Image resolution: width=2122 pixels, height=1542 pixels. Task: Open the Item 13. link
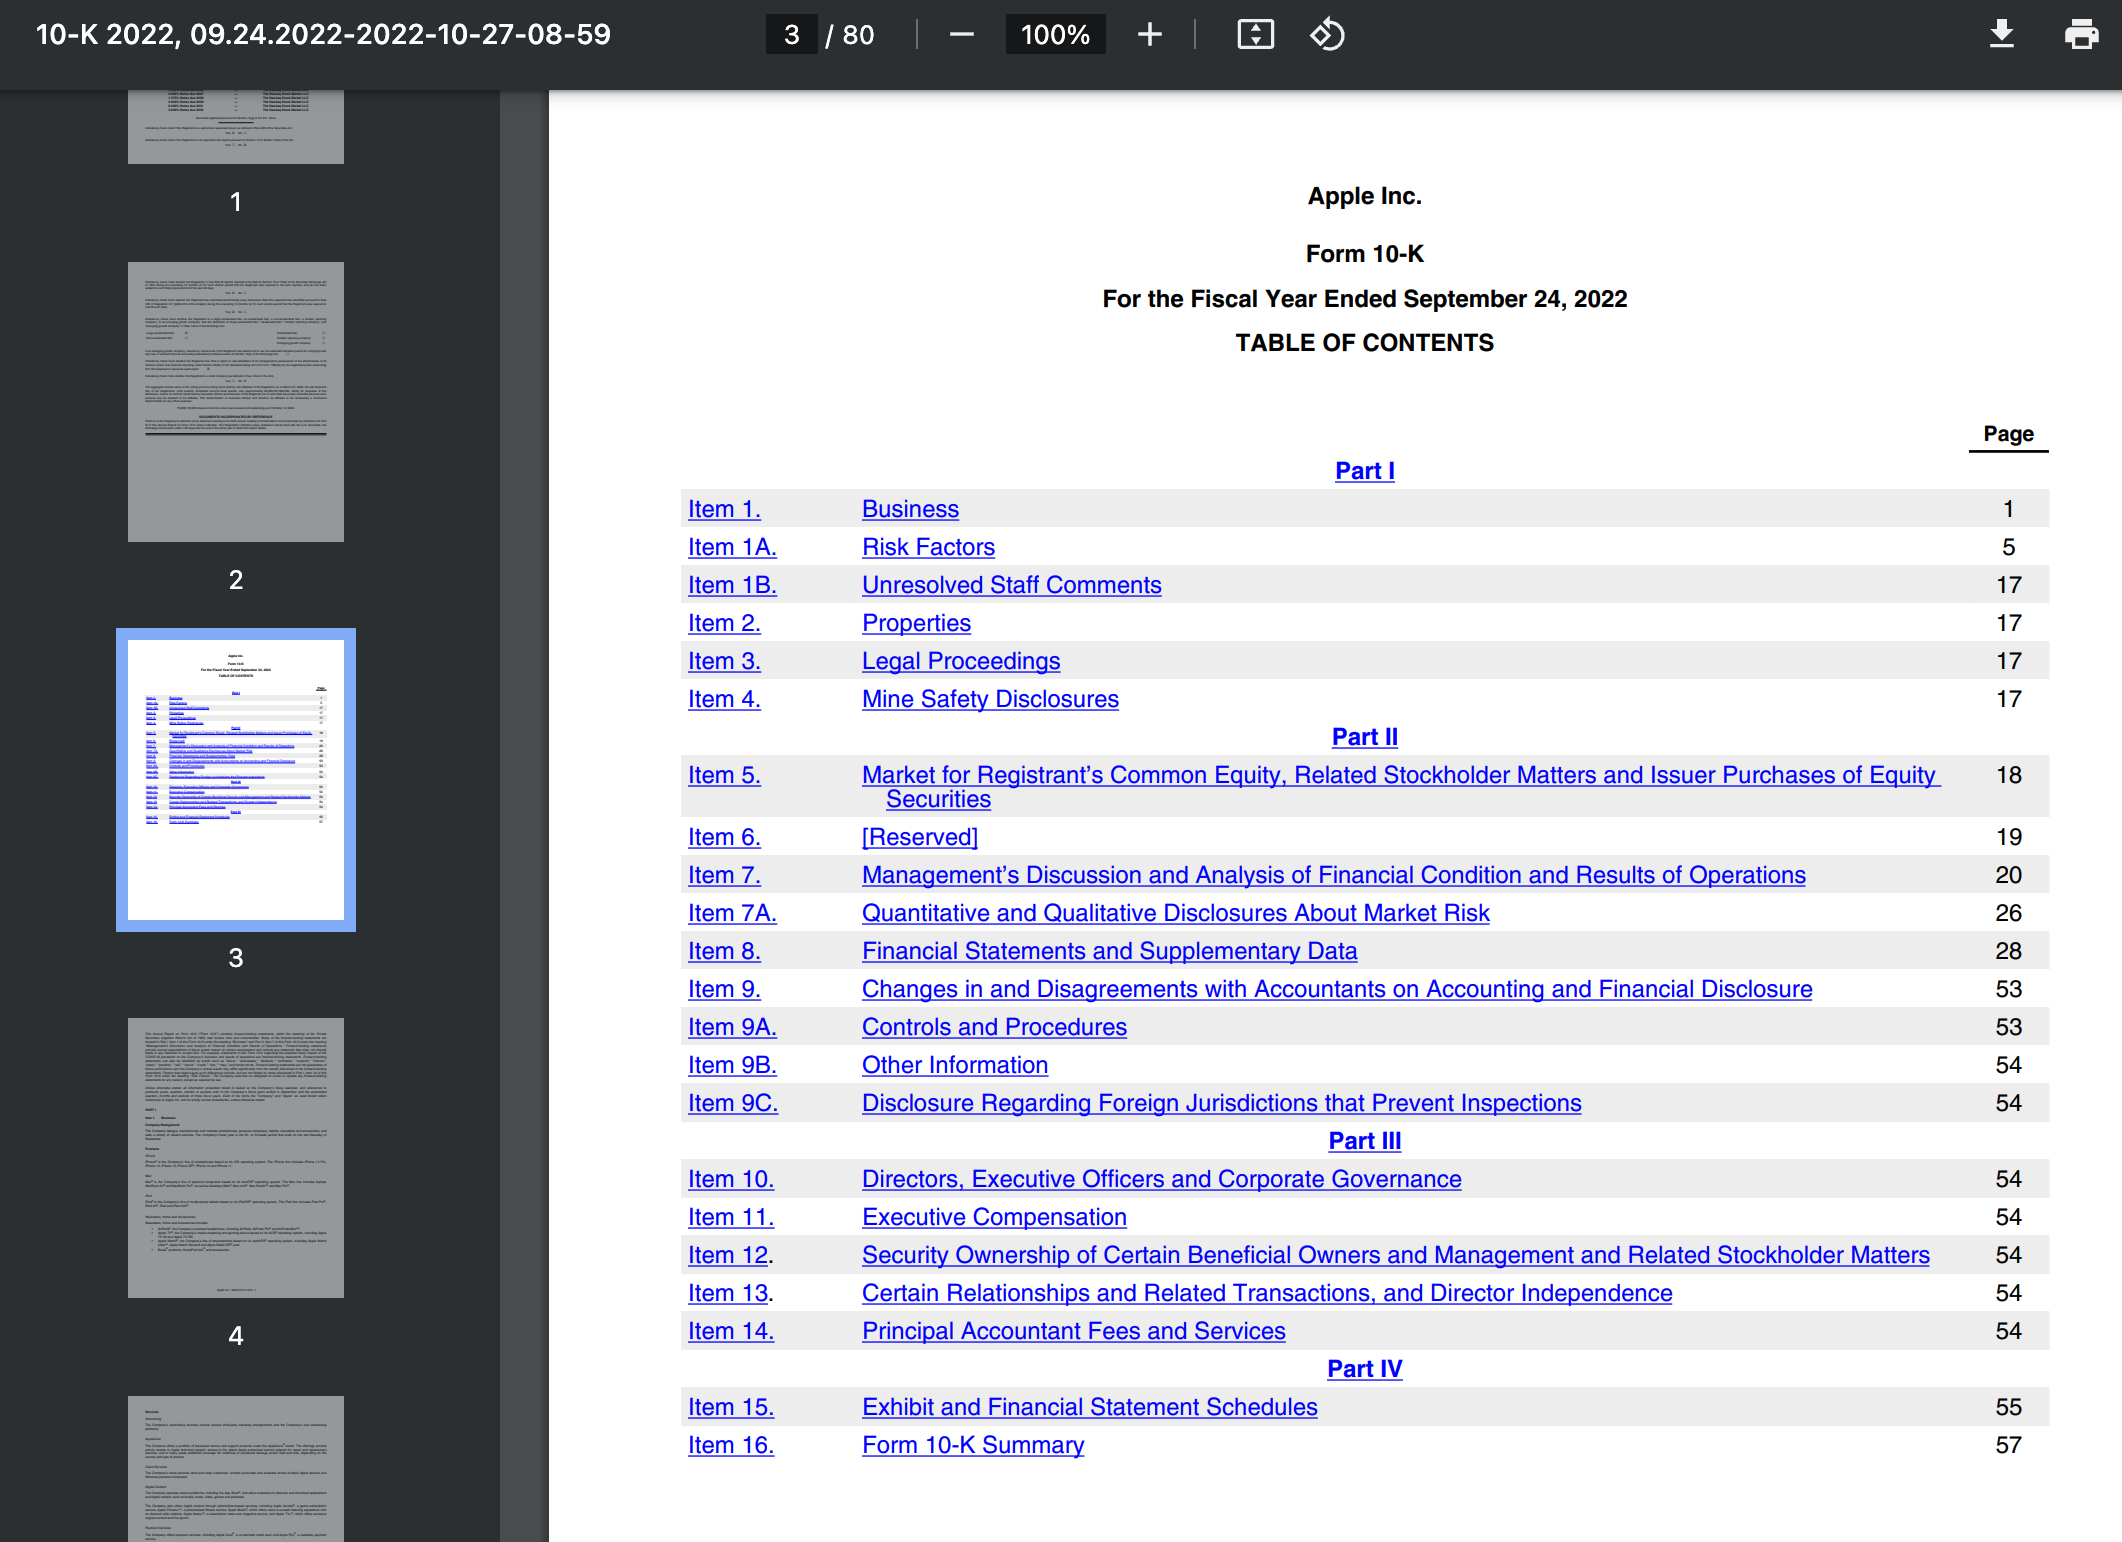(x=731, y=1293)
